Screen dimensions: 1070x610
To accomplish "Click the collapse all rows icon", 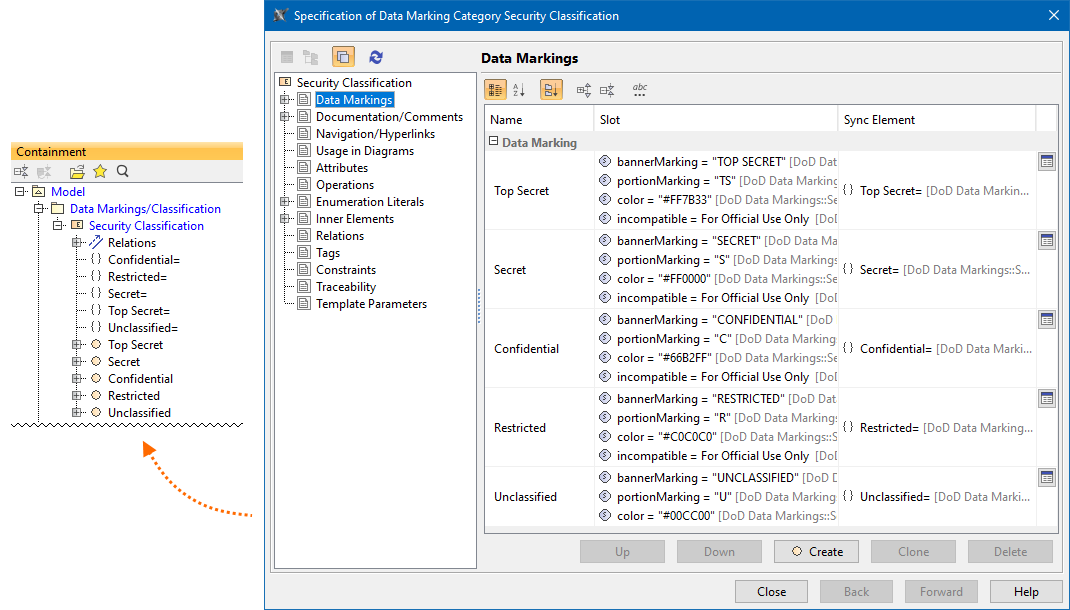I will 607,90.
